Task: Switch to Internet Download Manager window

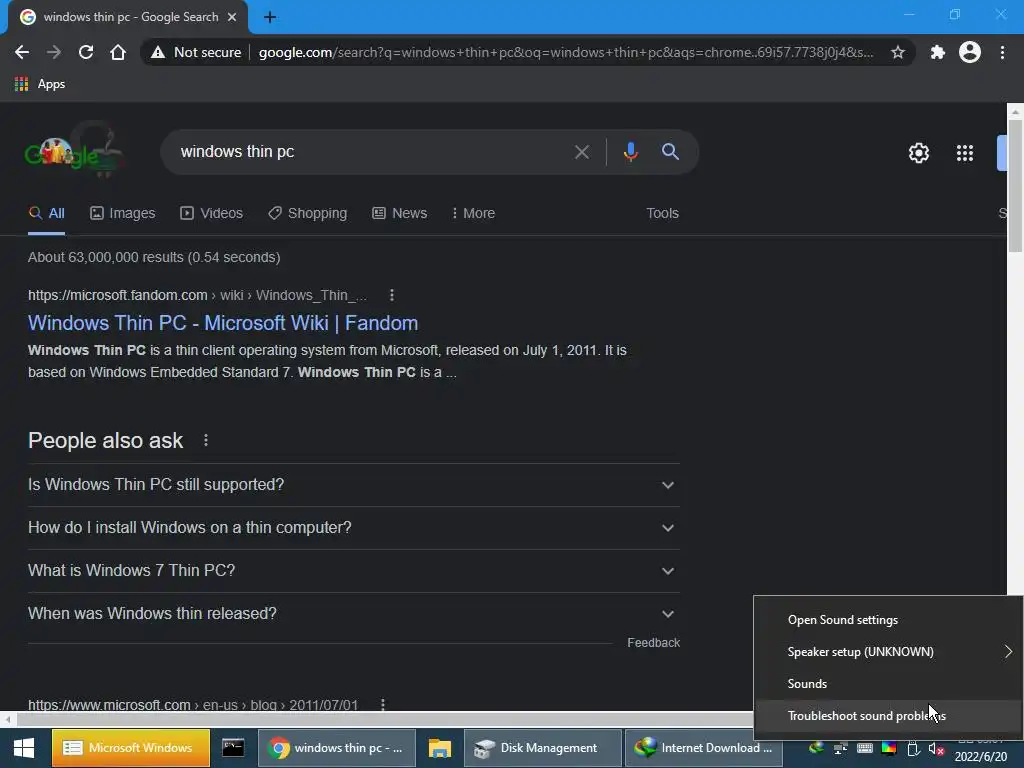Action: point(703,748)
